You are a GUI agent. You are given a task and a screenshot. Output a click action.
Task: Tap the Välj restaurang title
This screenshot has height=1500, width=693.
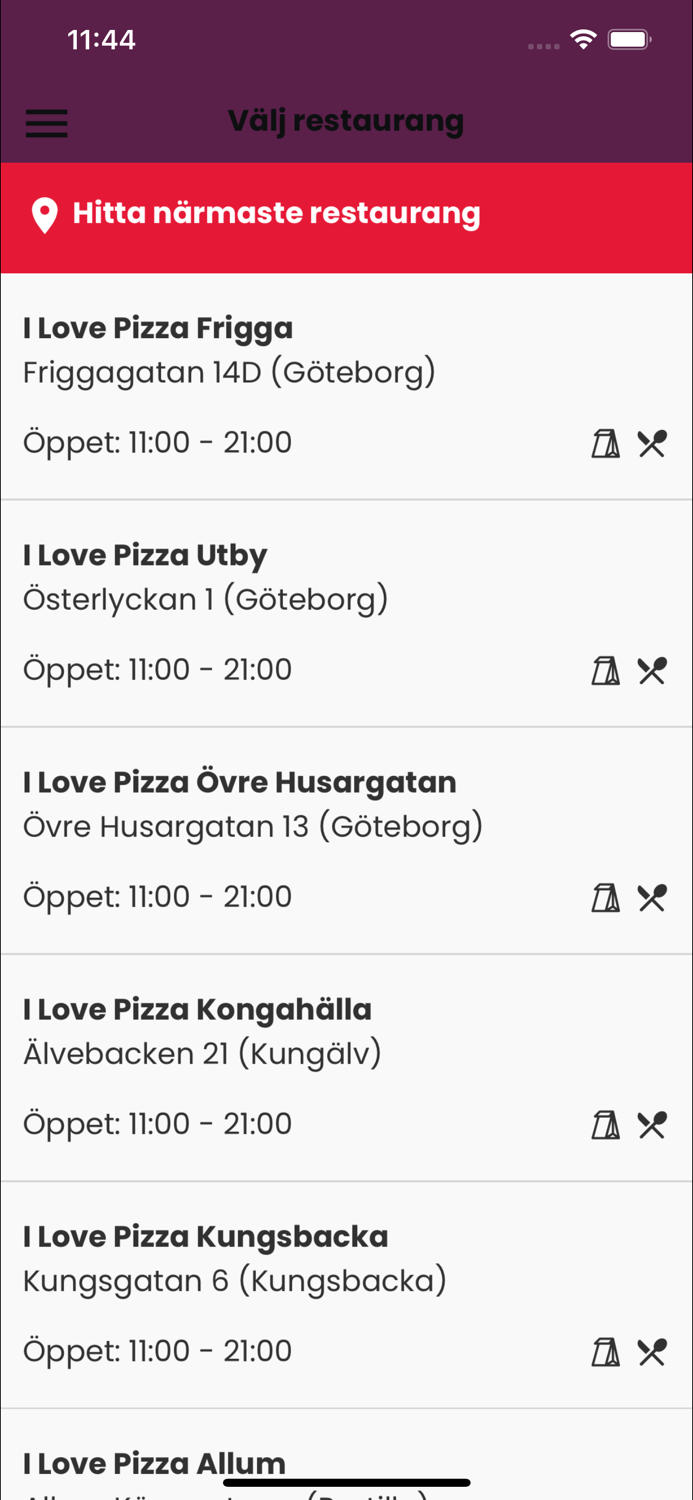tap(346, 120)
